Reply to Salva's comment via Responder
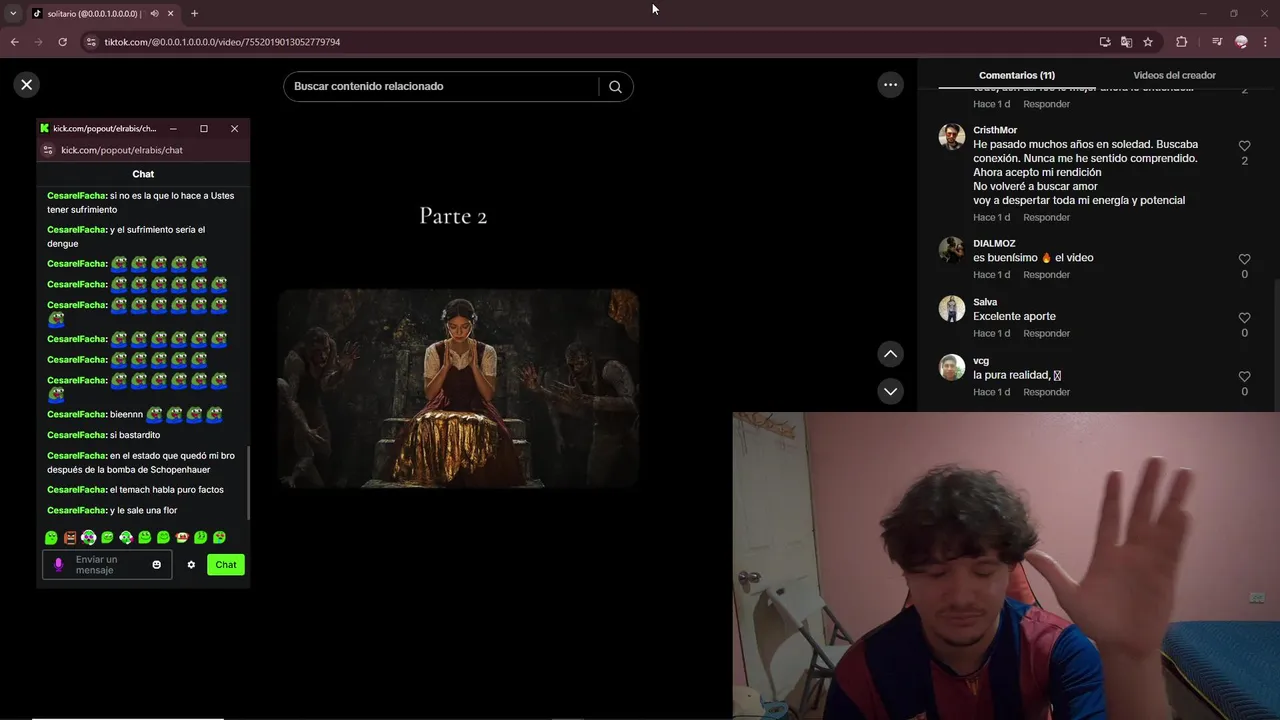The image size is (1280, 720). pos(1046,333)
